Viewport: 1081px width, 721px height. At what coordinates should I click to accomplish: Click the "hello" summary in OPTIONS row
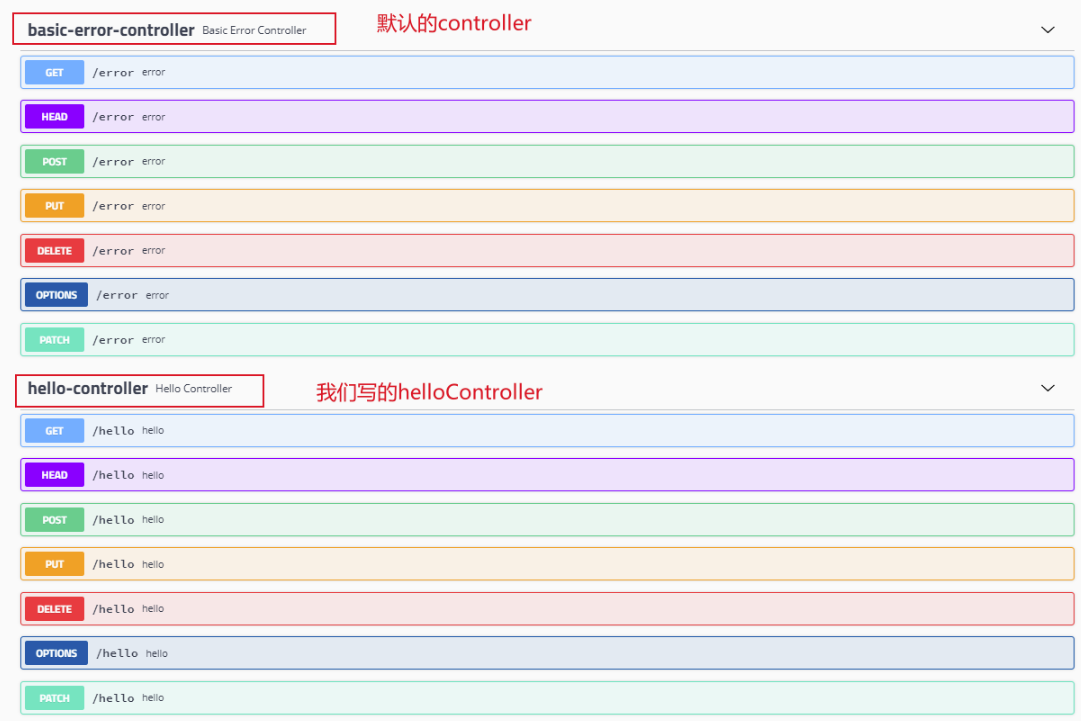[156, 653]
